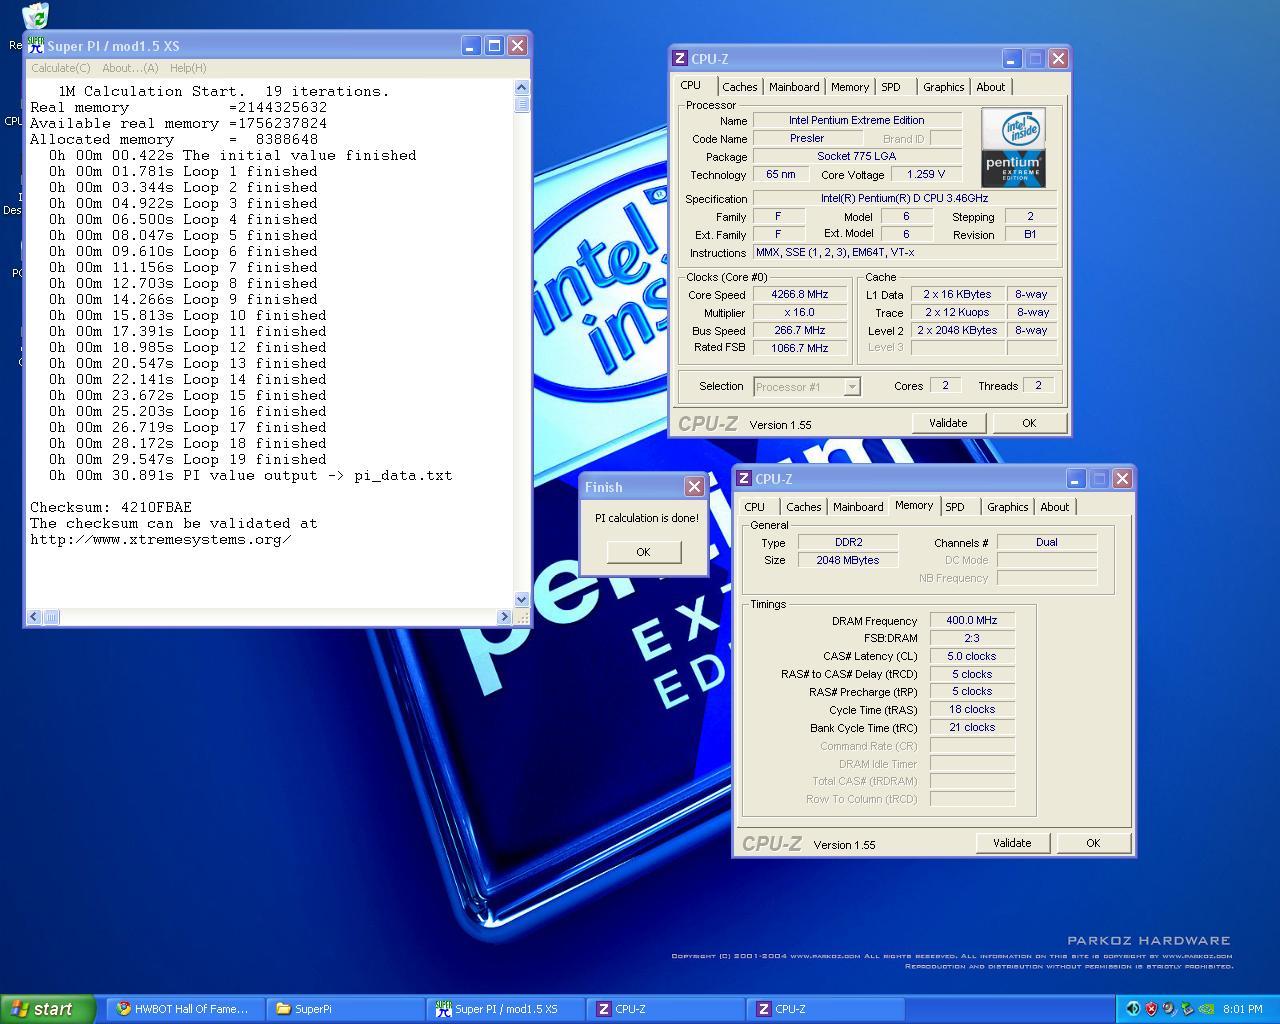Click the Safely Remove Hardware tray icon
This screenshot has height=1024, width=1280.
tap(1187, 1009)
